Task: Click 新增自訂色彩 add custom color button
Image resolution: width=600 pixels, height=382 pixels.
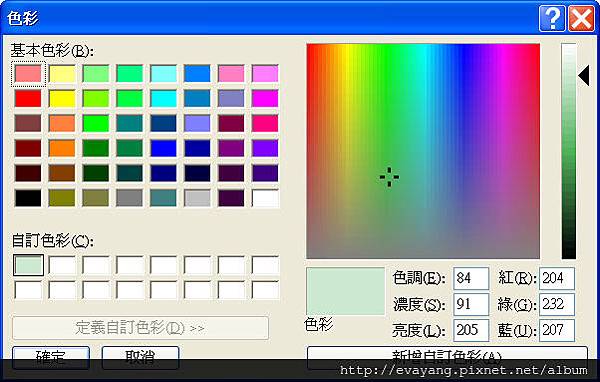Action: point(447,357)
